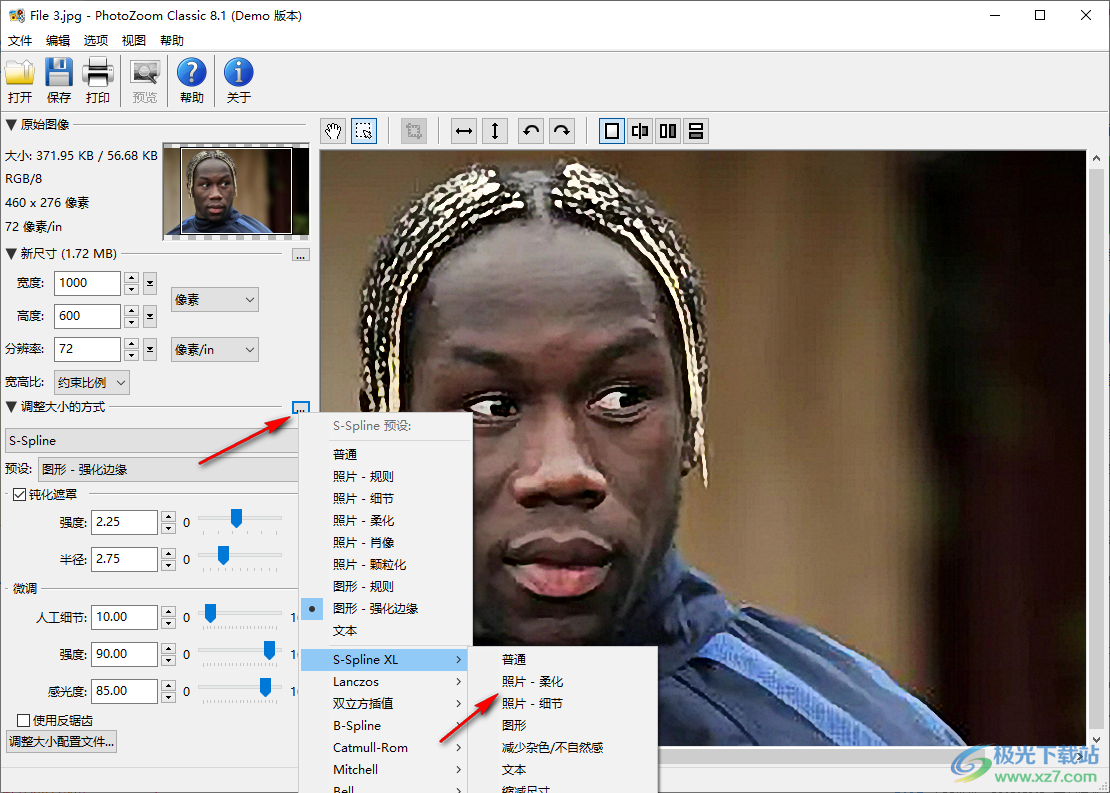The height and width of the screenshot is (793, 1110).
Task: Adjust the fine-tune strength 90.00 slider
Action: (x=269, y=650)
